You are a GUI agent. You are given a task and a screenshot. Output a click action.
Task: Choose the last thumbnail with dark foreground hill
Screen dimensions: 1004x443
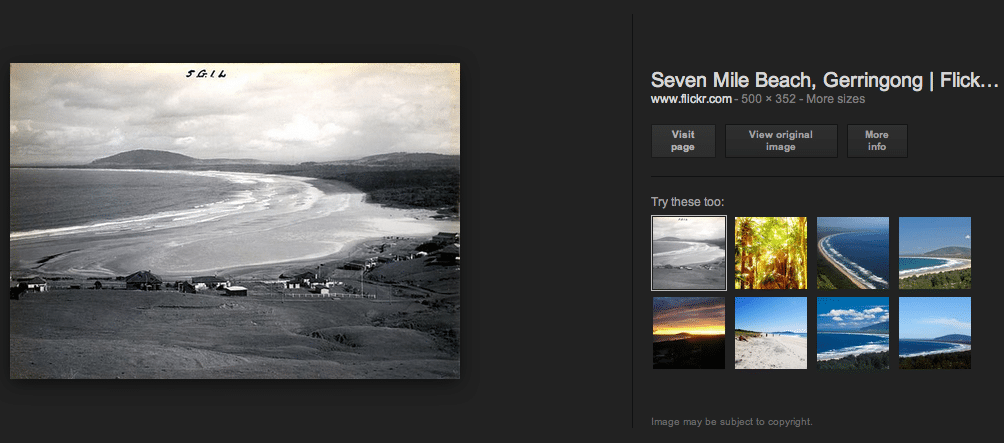point(935,333)
